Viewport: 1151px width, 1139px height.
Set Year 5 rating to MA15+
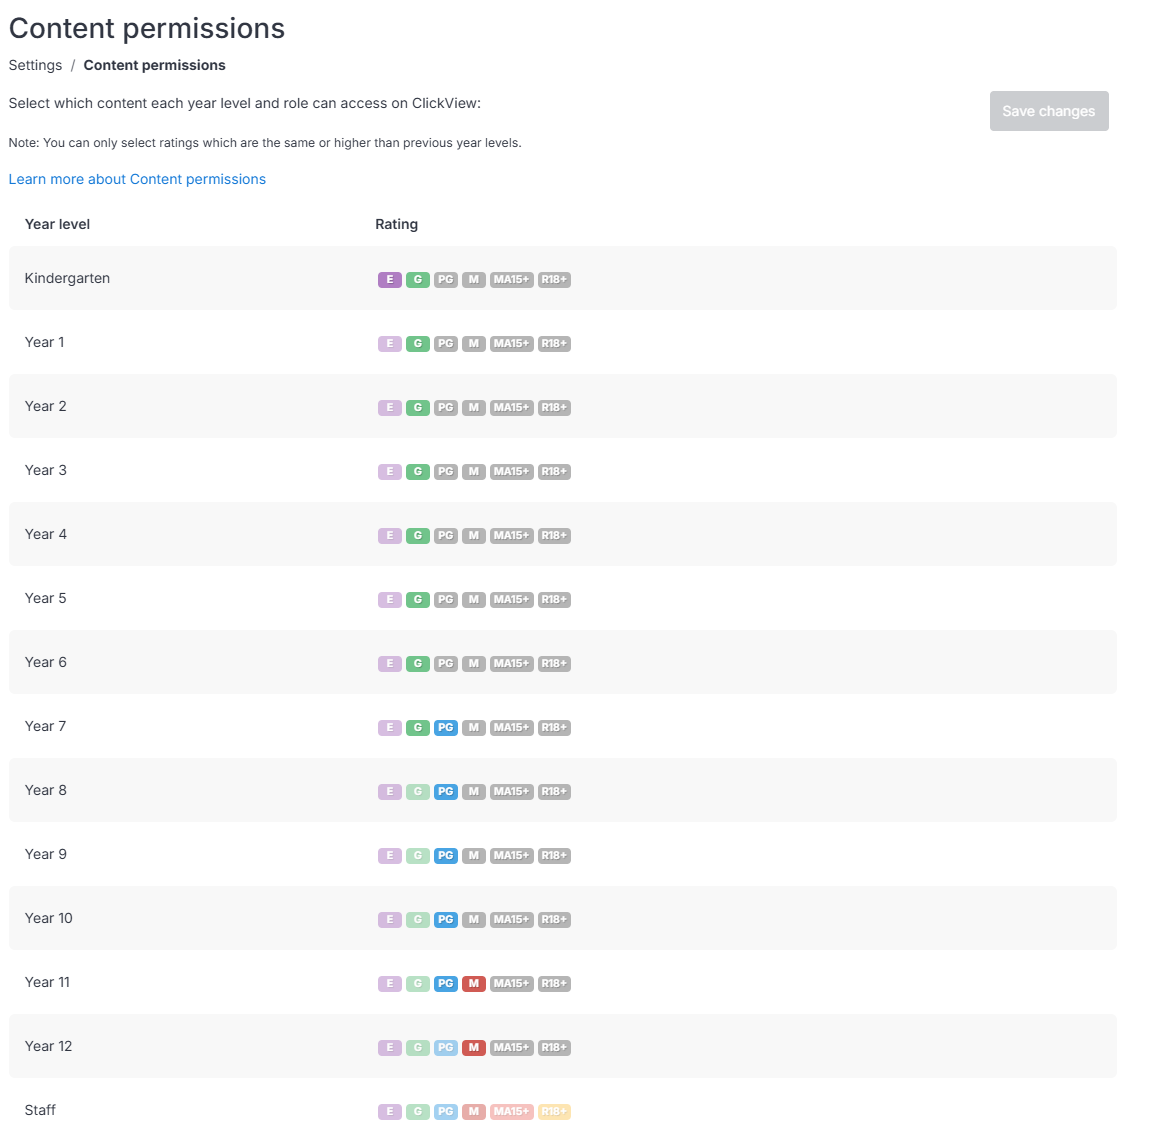click(512, 600)
